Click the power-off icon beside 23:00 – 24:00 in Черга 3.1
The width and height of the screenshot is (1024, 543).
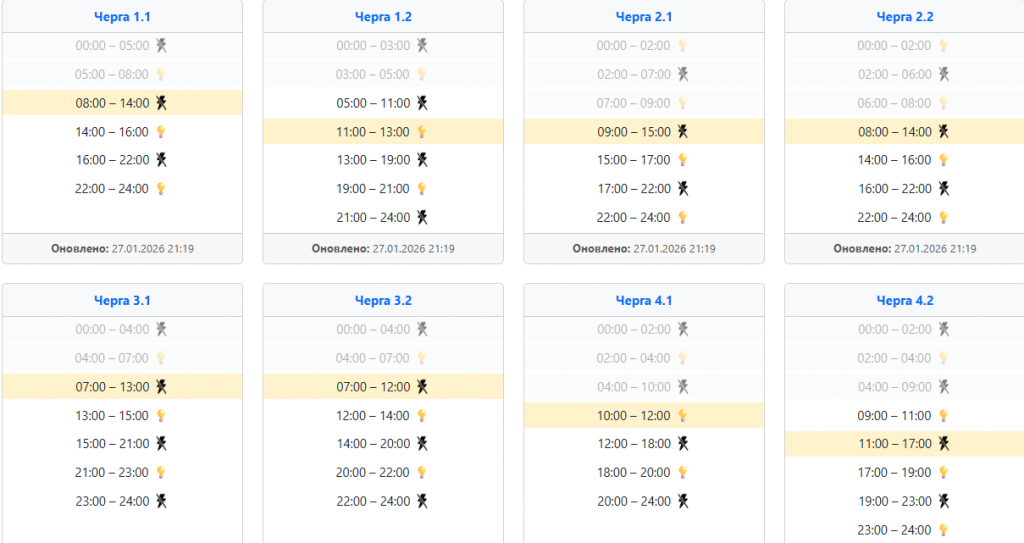point(160,501)
